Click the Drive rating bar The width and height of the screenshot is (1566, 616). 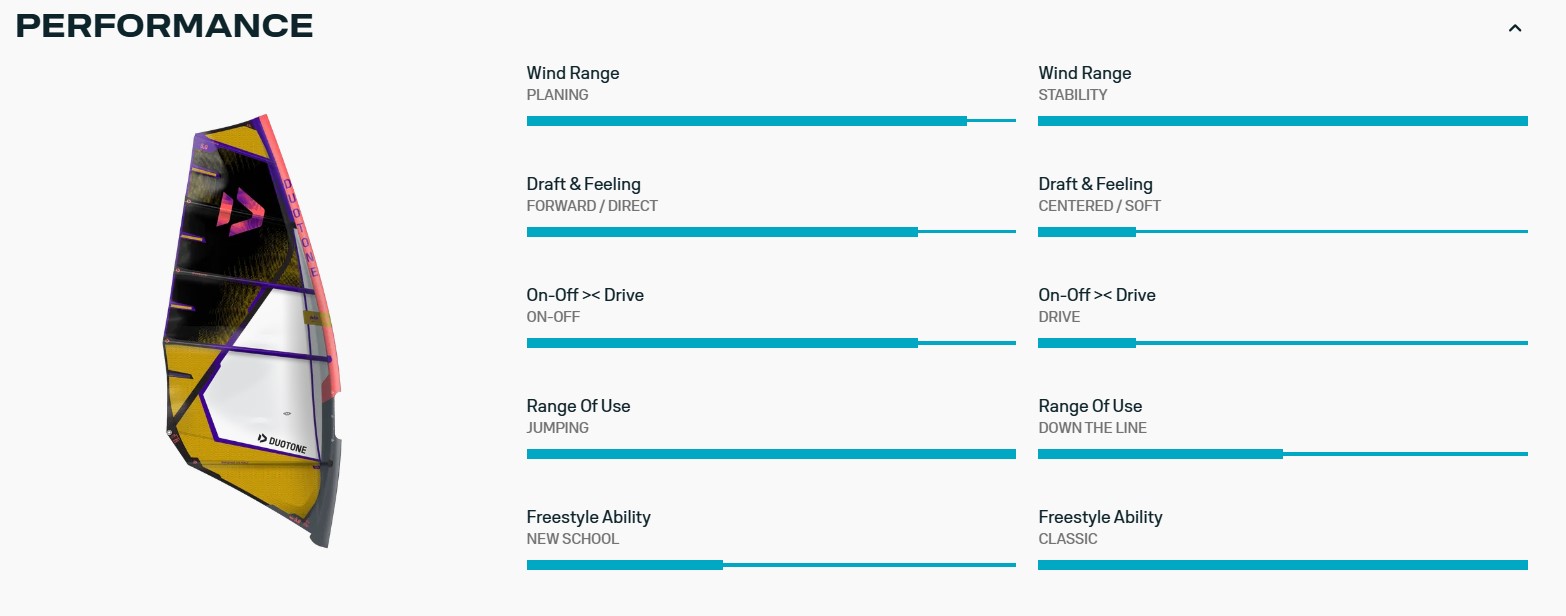pos(1283,343)
